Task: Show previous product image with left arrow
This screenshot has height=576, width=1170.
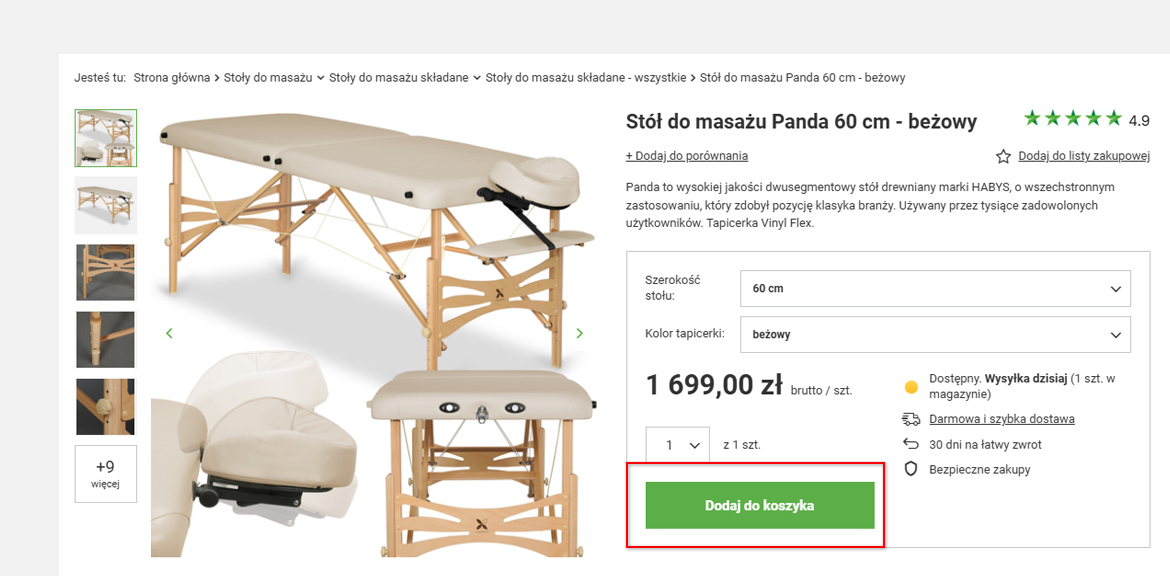Action: 169,334
